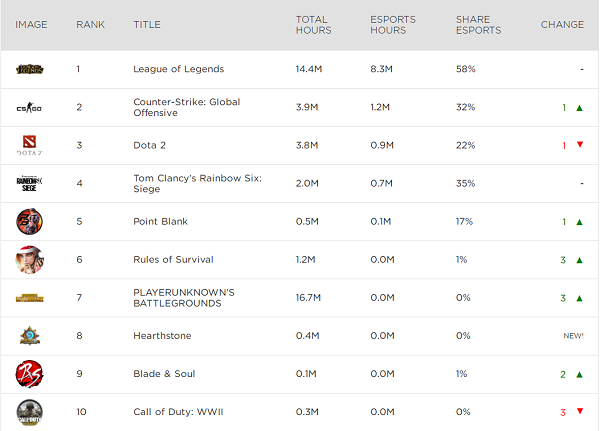Screen dimensions: 600x431
Task: Select Call of Duty: WWII title
Action: [178, 412]
